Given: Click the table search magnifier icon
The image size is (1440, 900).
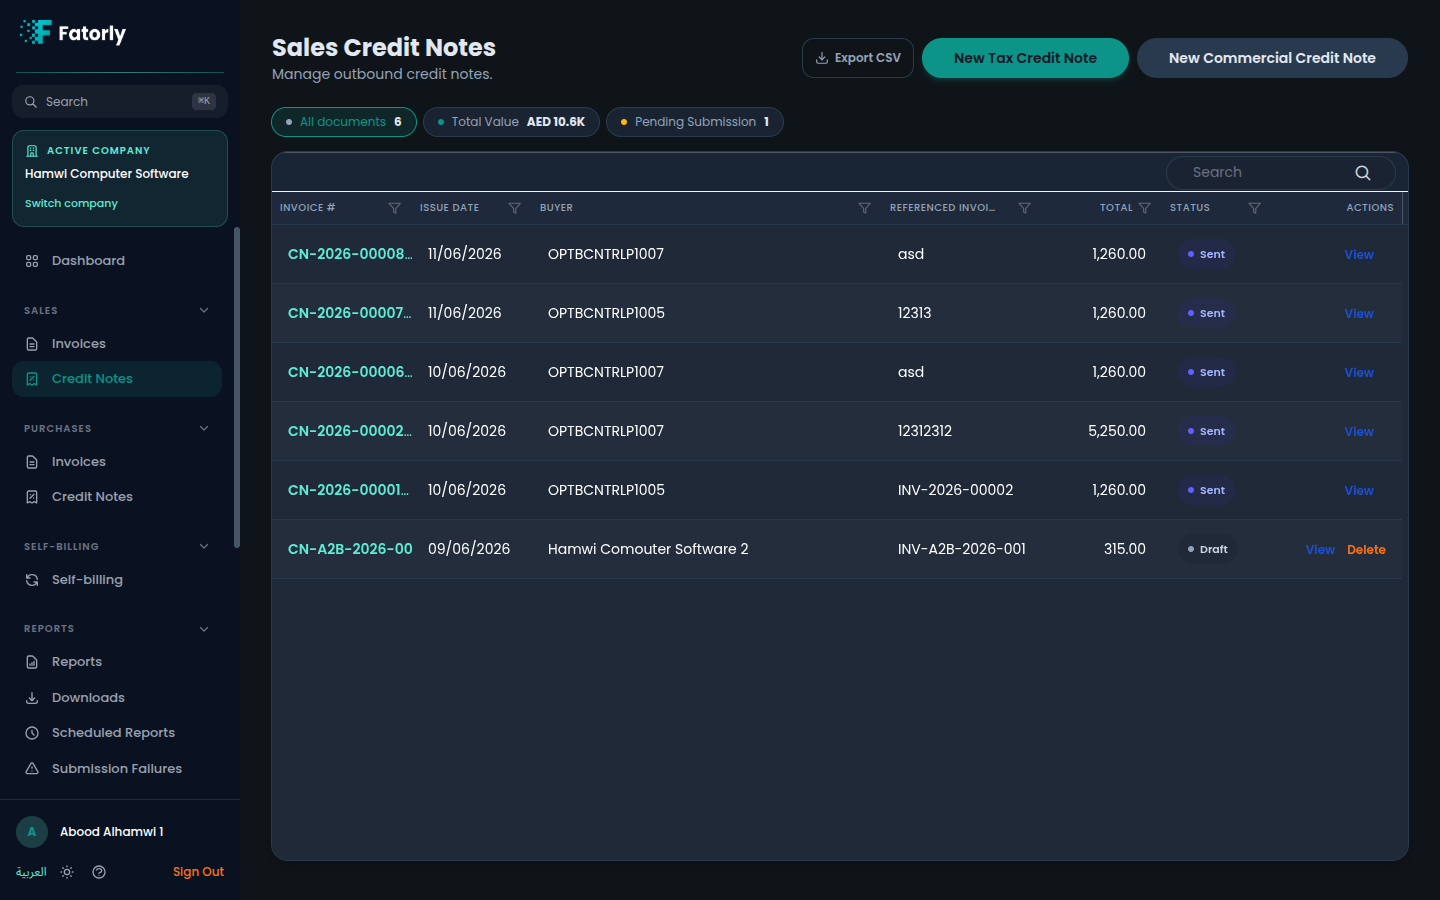Looking at the screenshot, I should tap(1363, 173).
